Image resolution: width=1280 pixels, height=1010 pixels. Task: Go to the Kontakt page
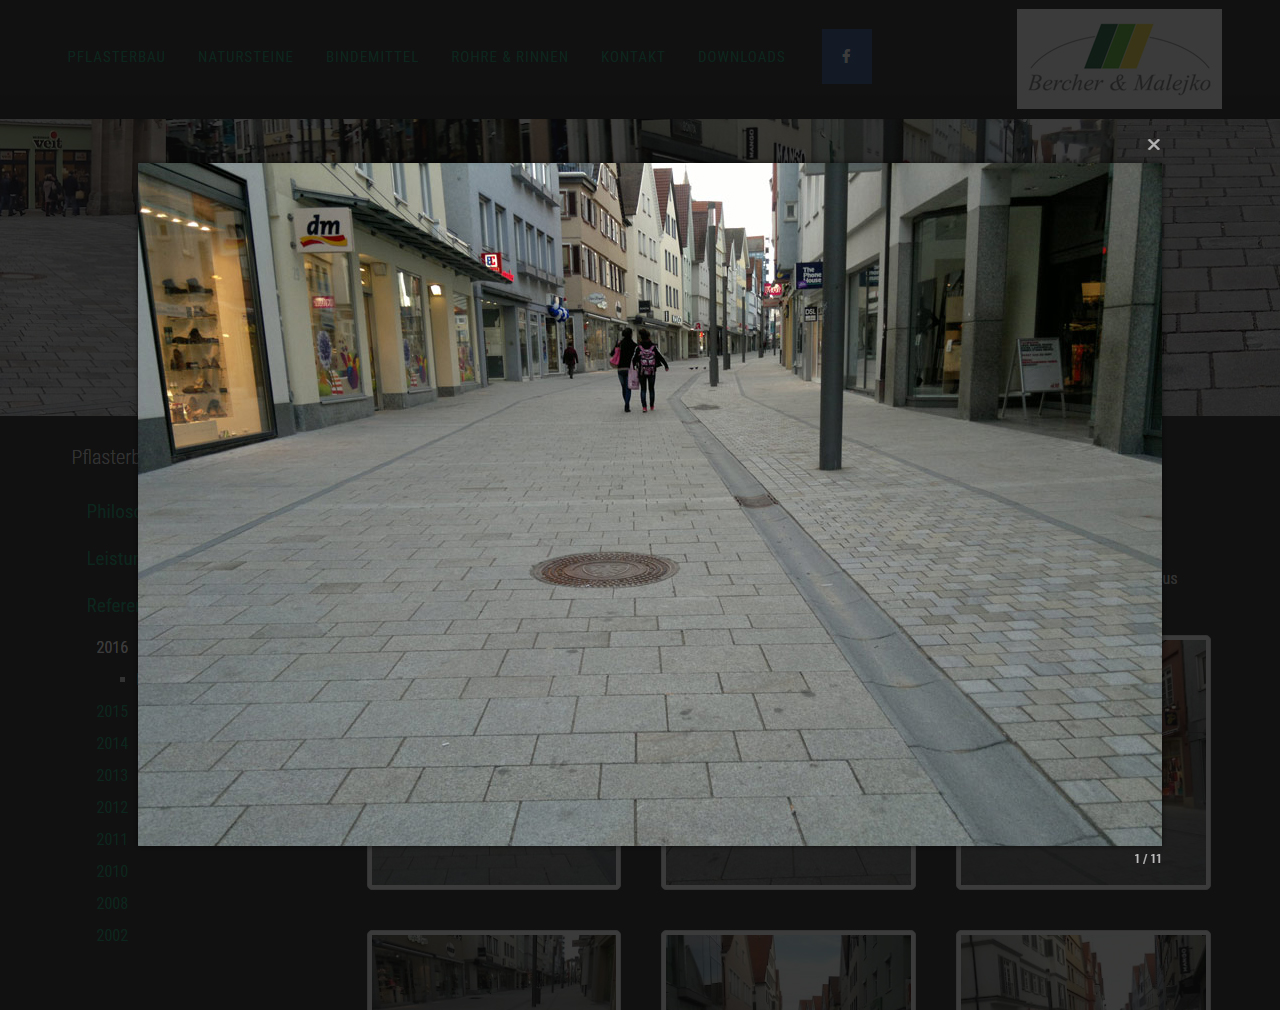click(x=633, y=57)
